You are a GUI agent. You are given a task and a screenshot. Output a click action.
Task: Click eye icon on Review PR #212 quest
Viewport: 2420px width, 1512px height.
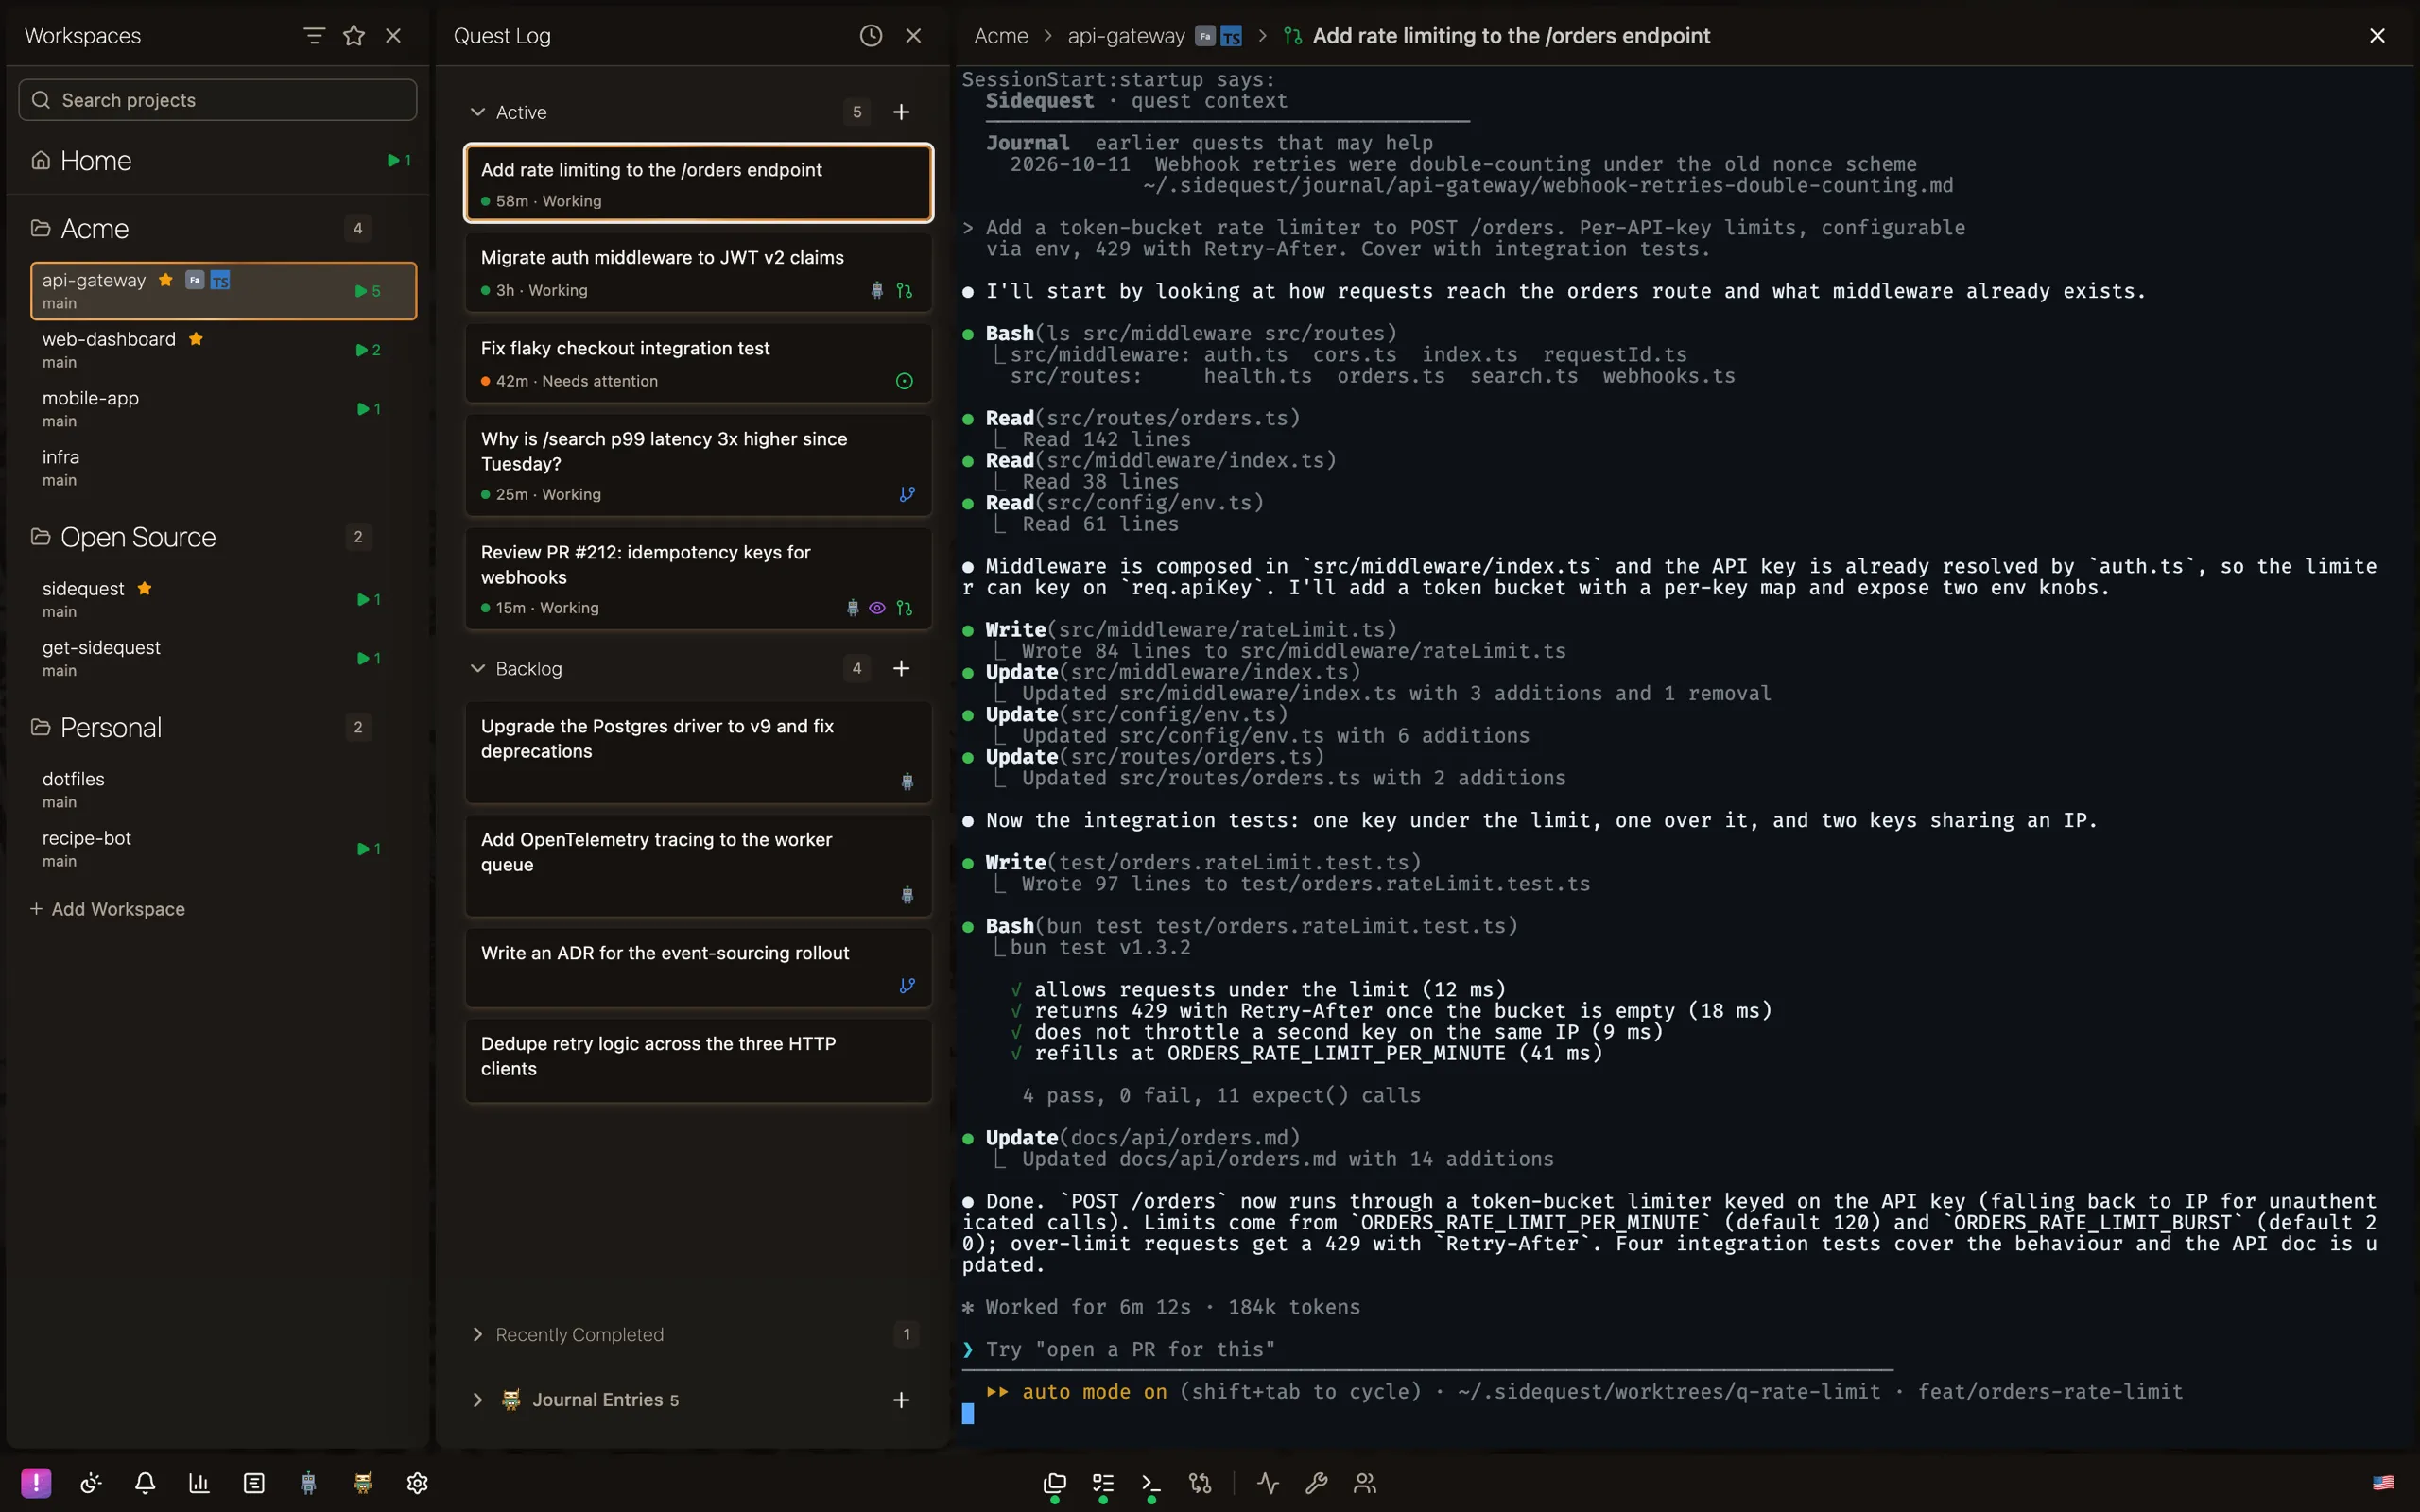point(877,608)
